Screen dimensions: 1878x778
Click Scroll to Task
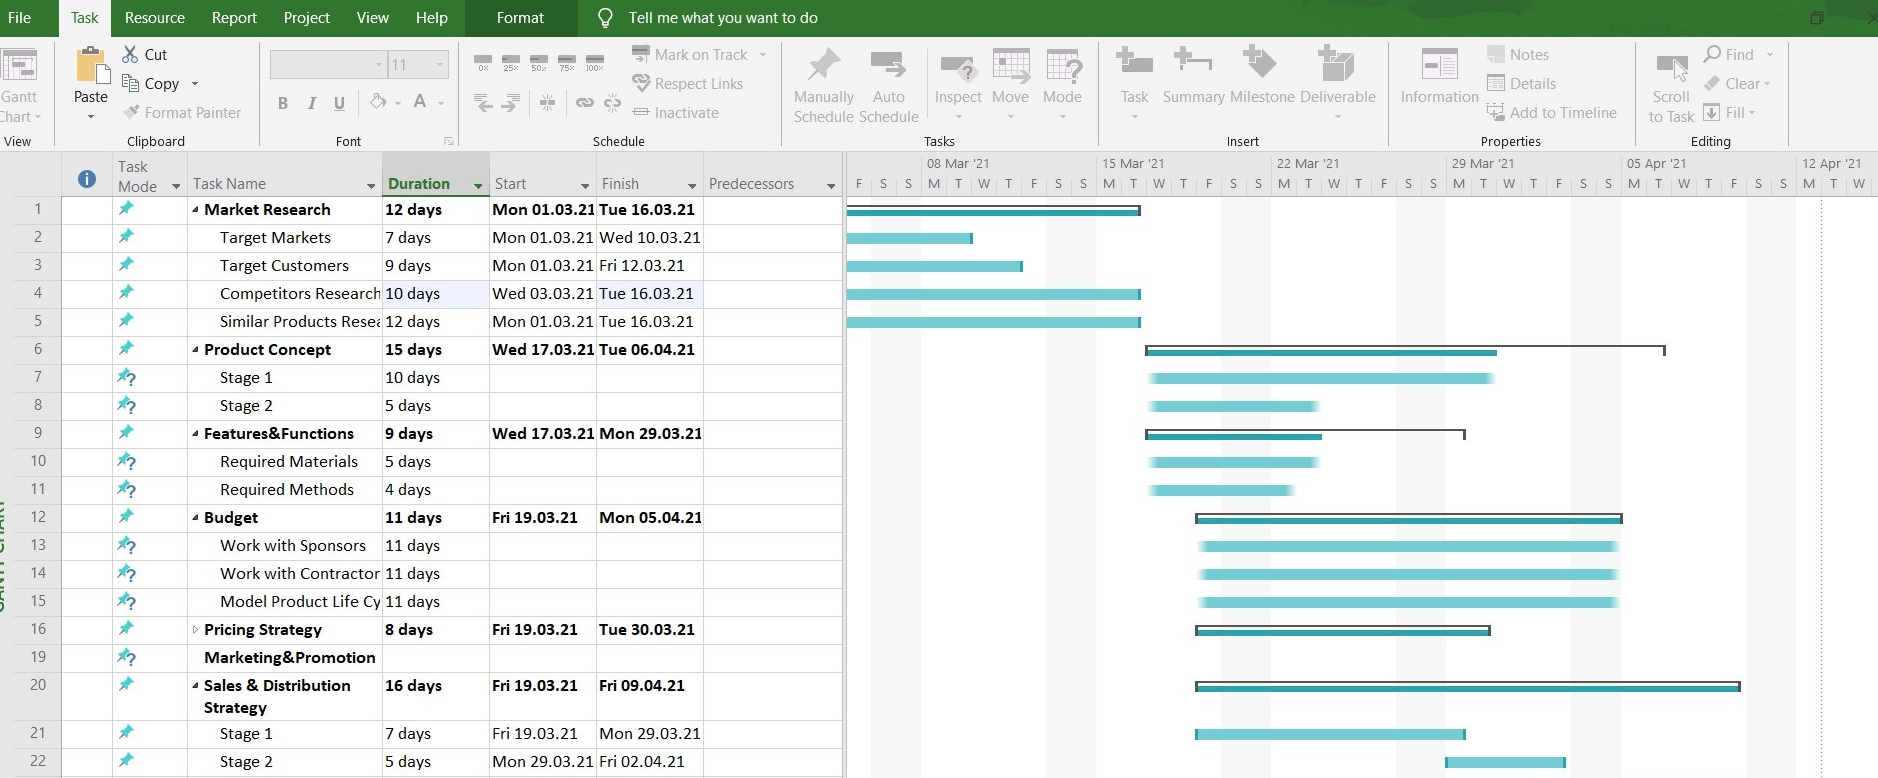coord(1671,88)
